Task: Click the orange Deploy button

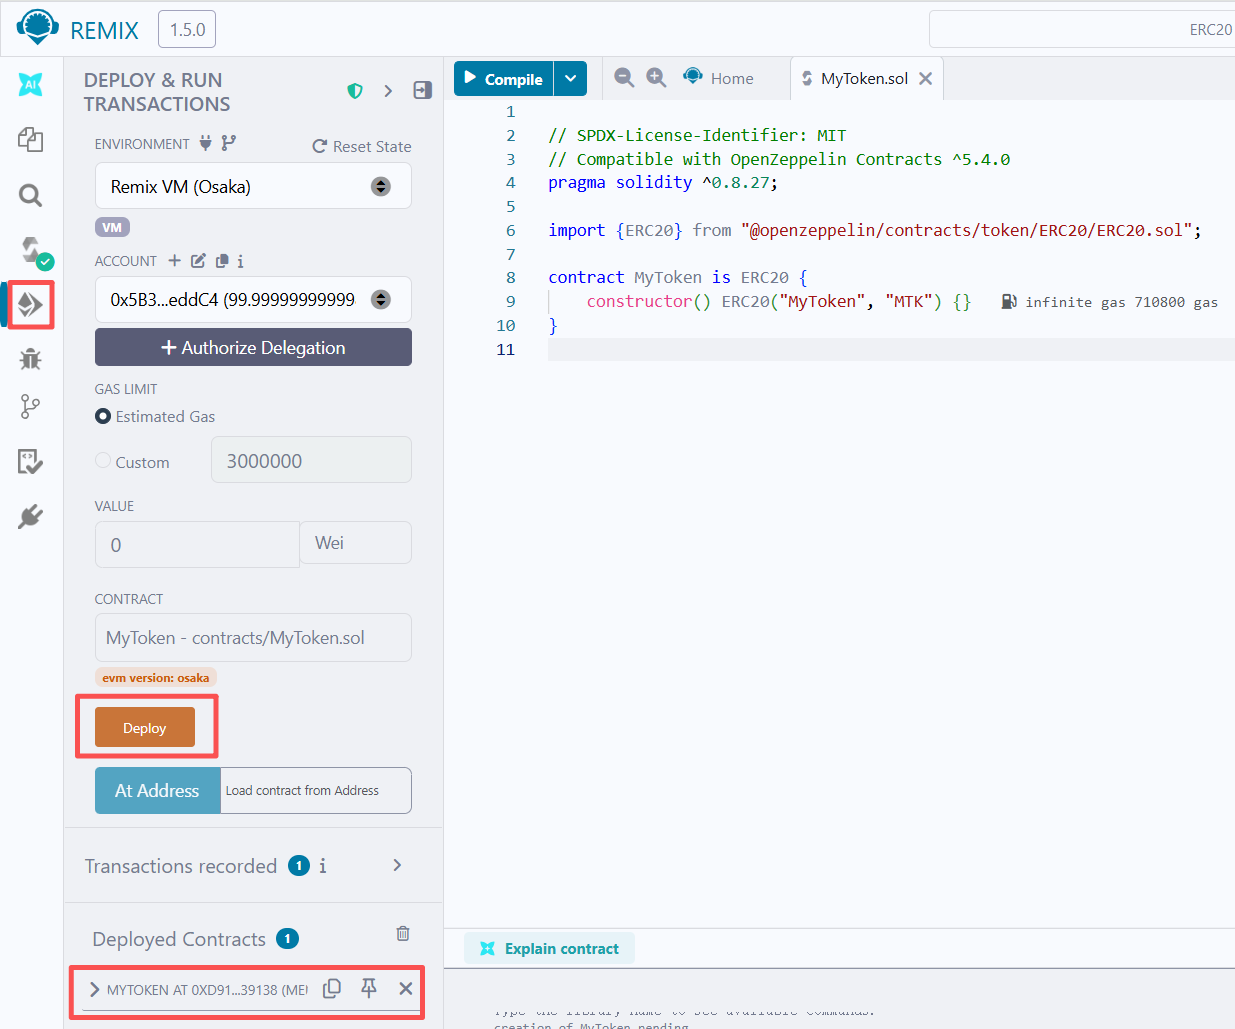Action: pos(145,728)
